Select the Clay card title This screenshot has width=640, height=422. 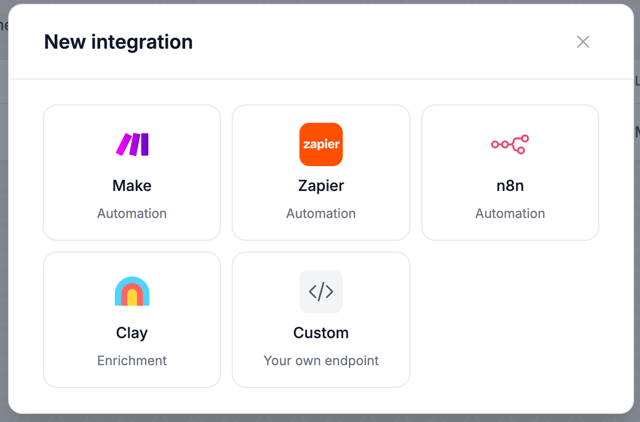point(132,333)
